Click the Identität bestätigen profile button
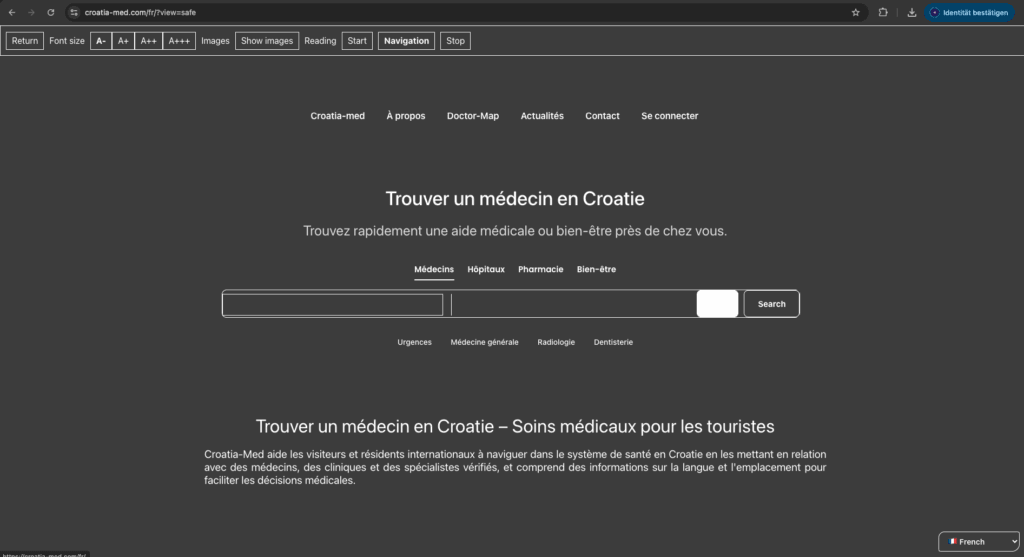 (x=968, y=12)
